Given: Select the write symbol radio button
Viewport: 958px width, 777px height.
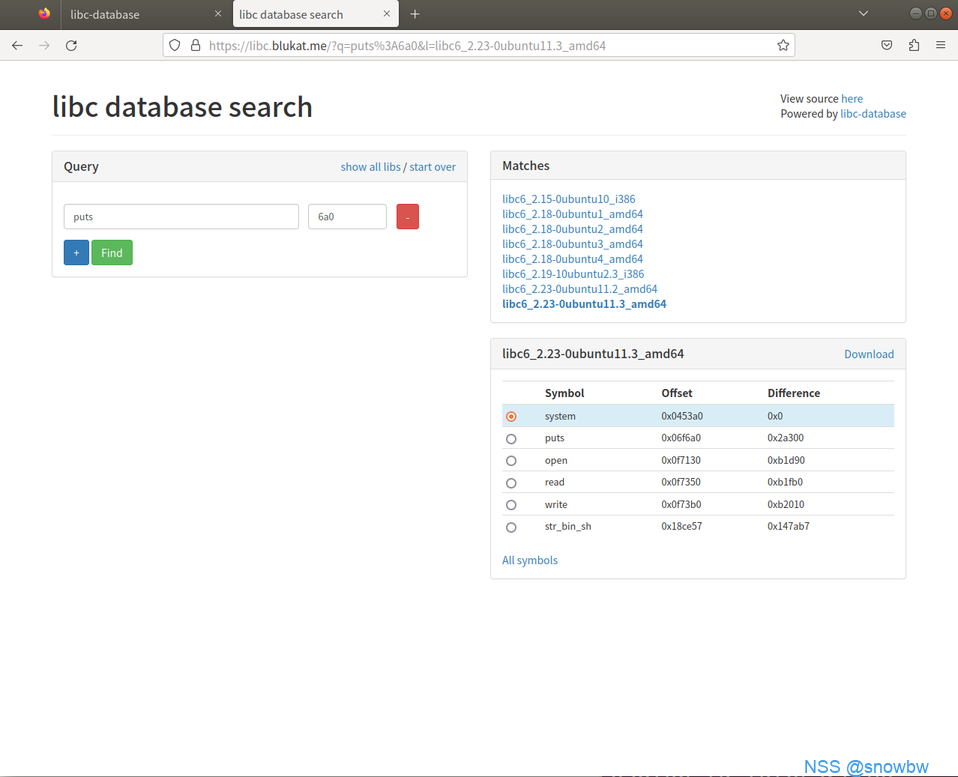Looking at the screenshot, I should click(x=511, y=504).
